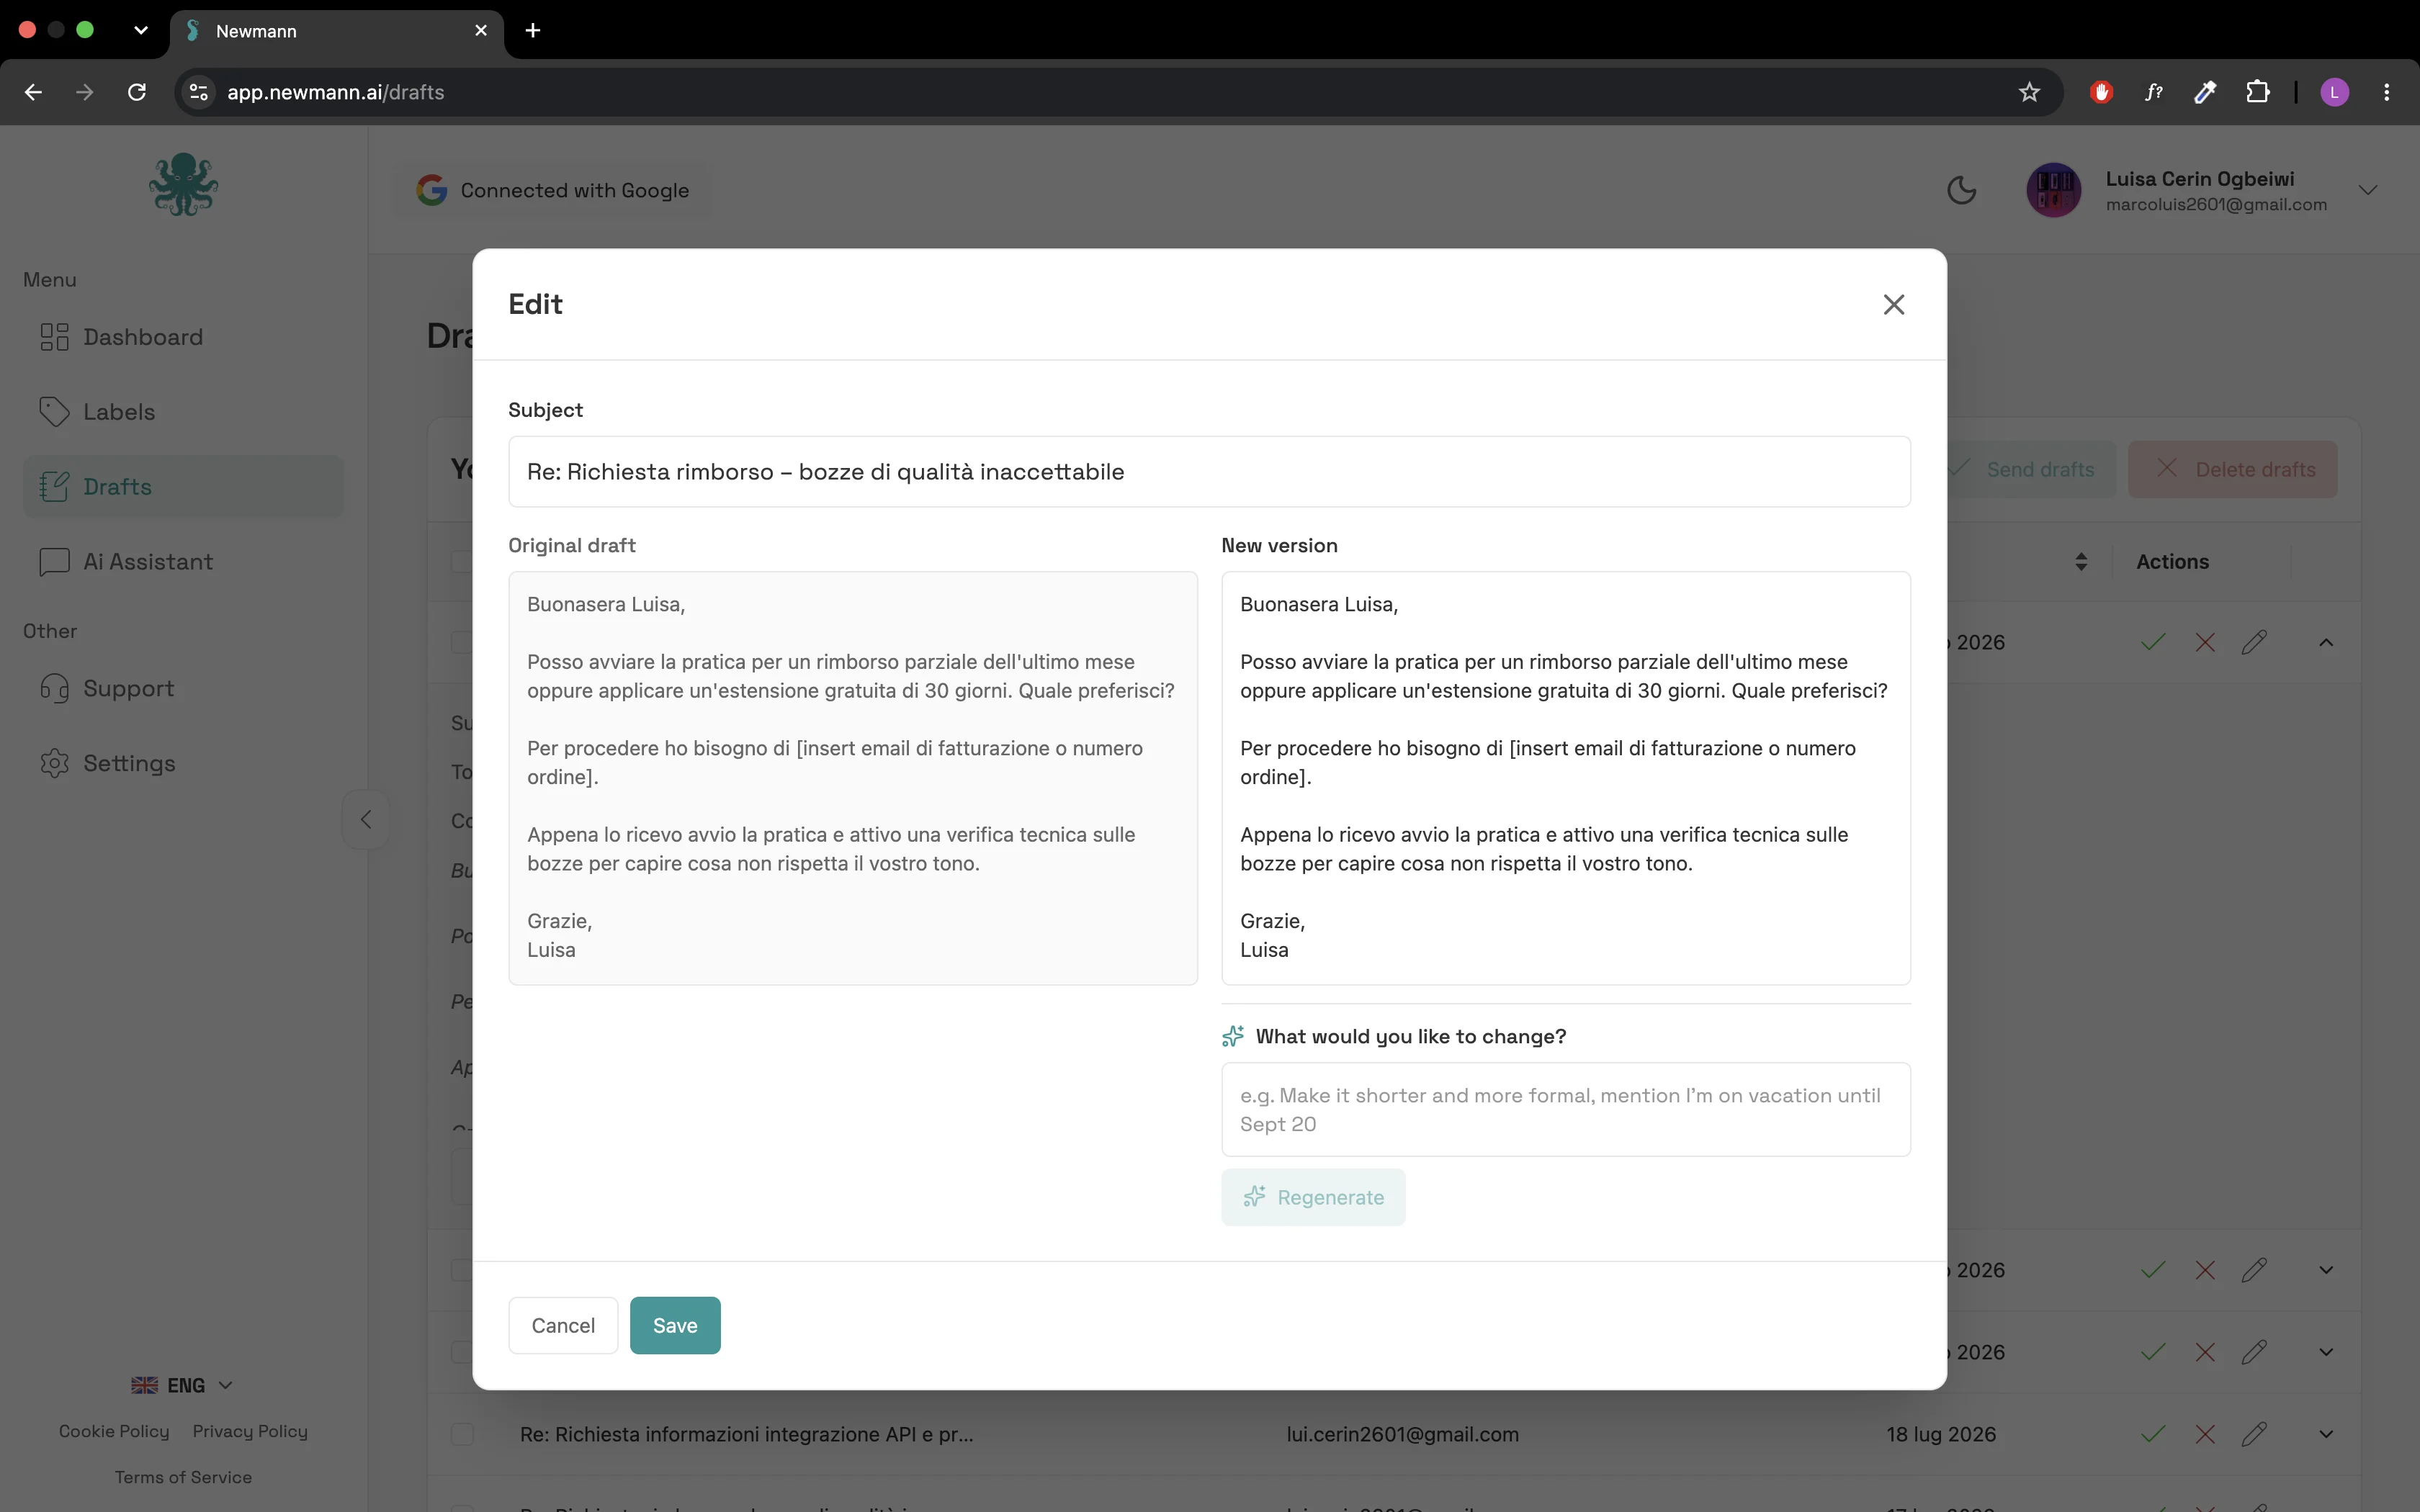Open Support via the headset icon
2420x1512 pixels.
point(54,689)
